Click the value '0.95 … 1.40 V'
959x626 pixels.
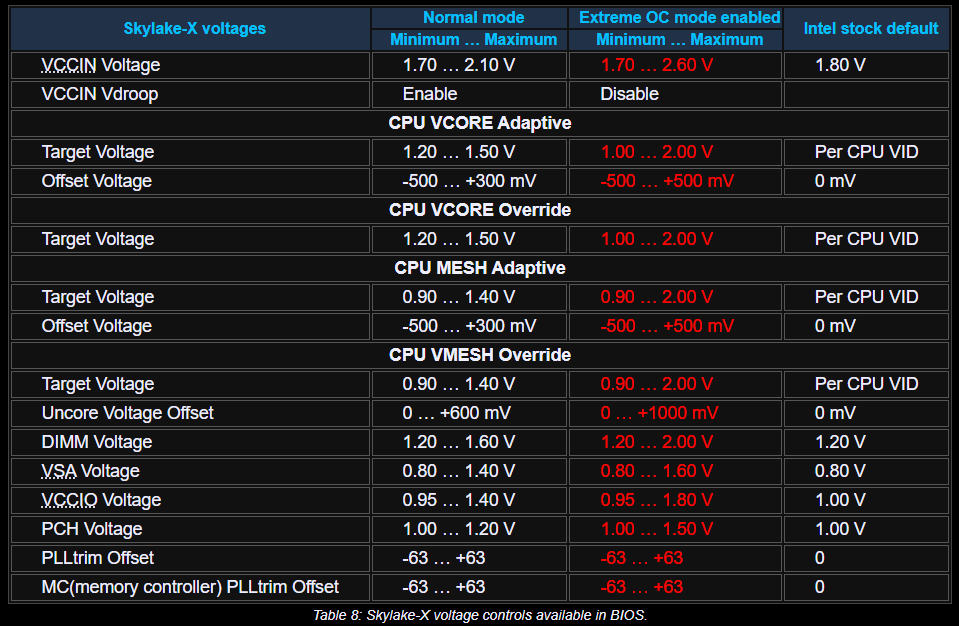(459, 500)
